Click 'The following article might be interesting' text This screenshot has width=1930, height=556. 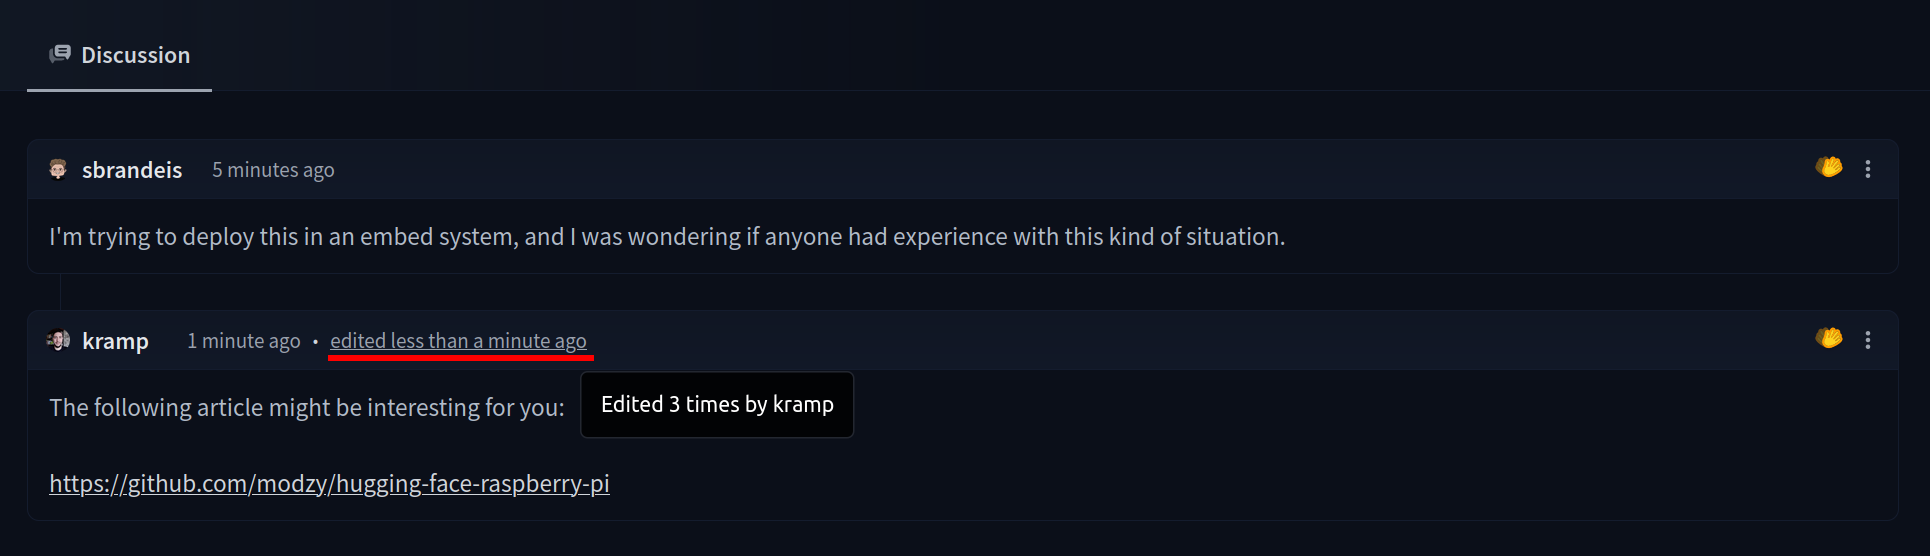click(306, 408)
